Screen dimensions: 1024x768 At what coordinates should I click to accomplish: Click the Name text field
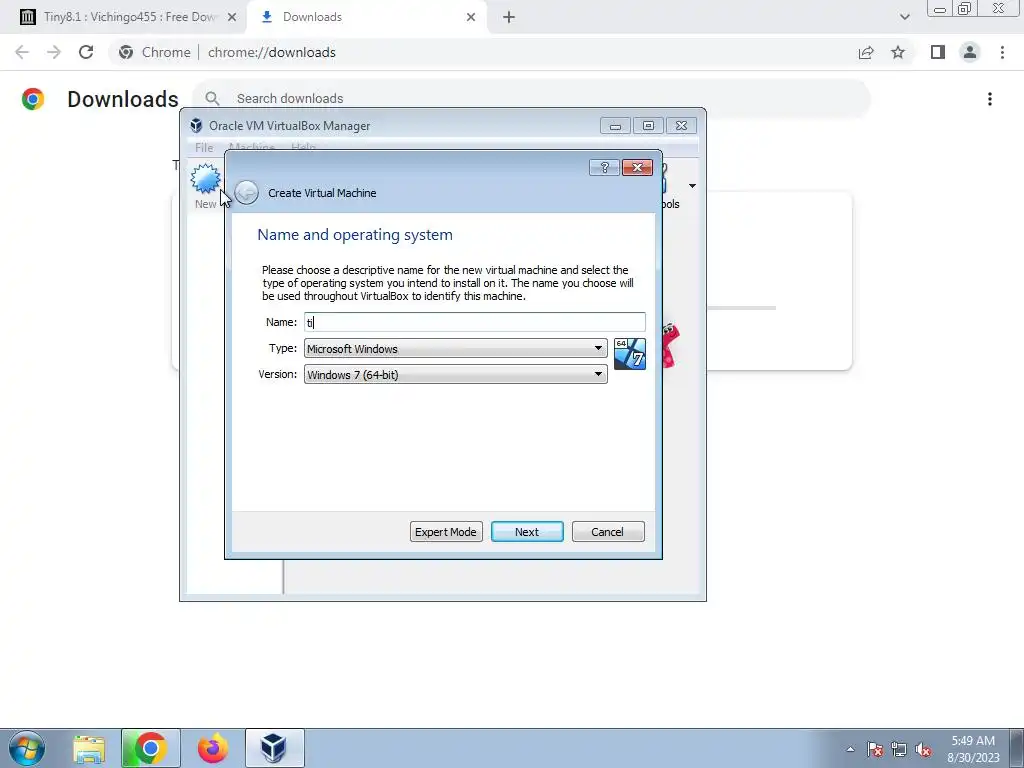pyautogui.click(x=475, y=322)
